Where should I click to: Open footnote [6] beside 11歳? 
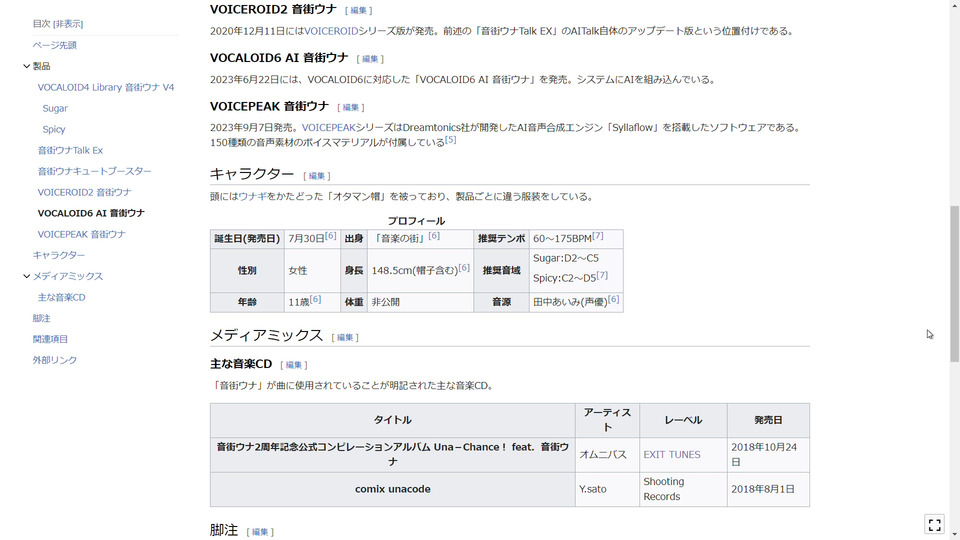[315, 299]
